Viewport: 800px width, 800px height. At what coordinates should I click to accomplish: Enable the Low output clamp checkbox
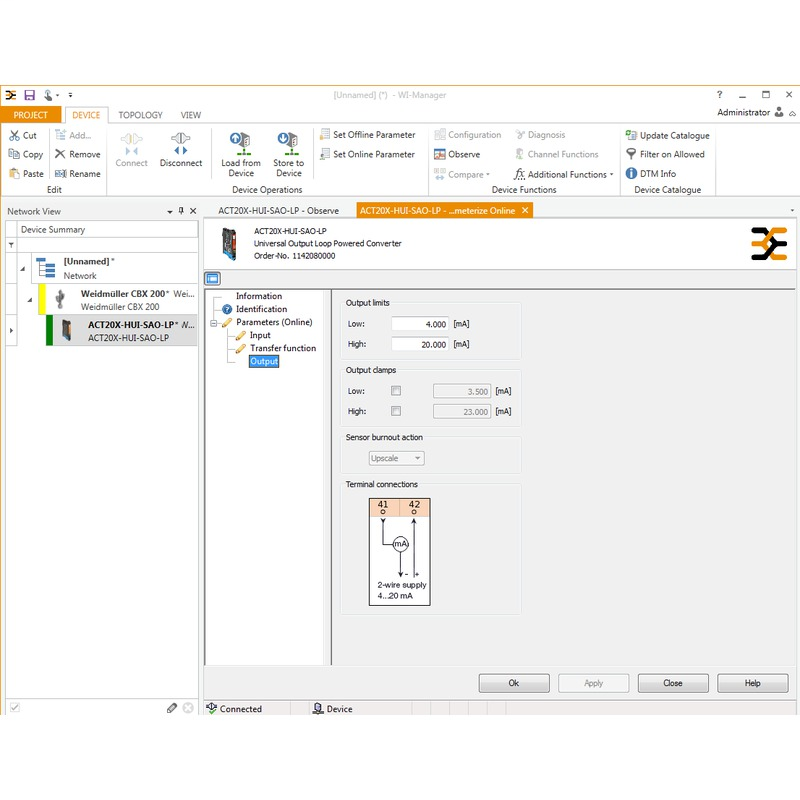click(x=396, y=391)
